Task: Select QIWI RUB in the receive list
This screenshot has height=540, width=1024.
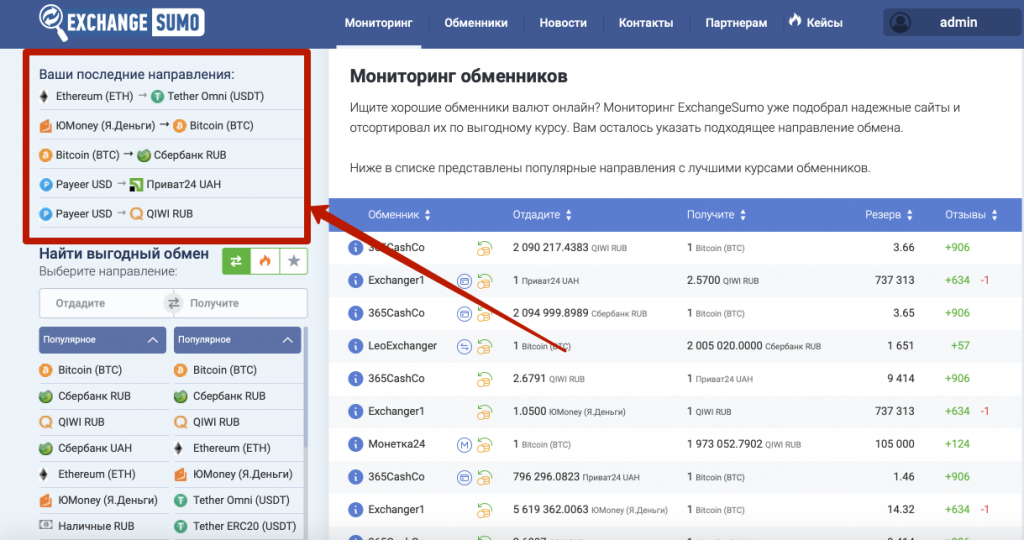Action: 207,422
